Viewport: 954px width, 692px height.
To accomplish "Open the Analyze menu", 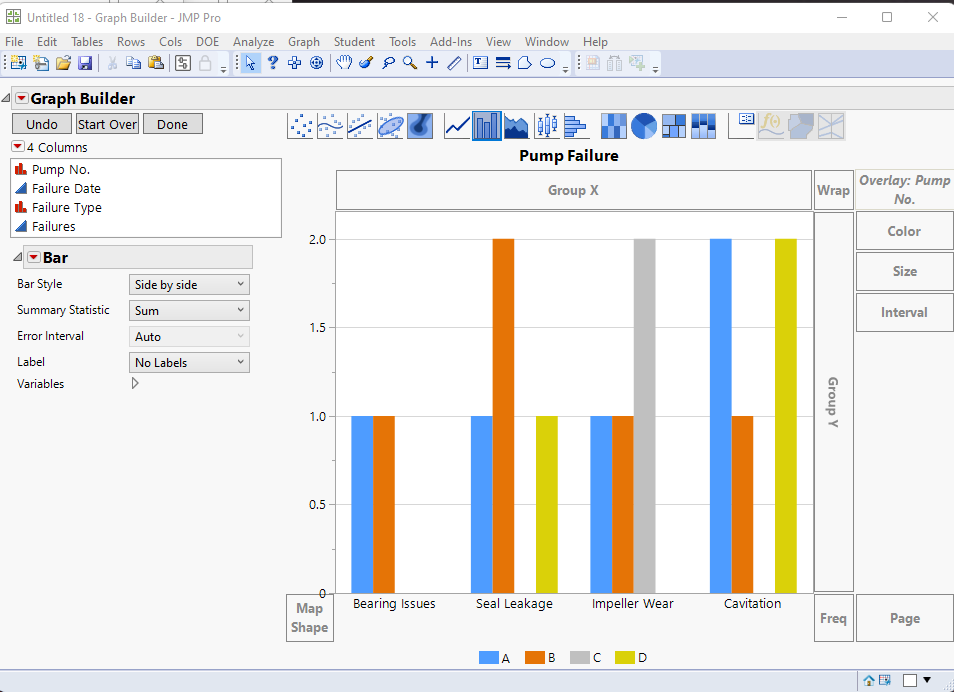I will [253, 41].
